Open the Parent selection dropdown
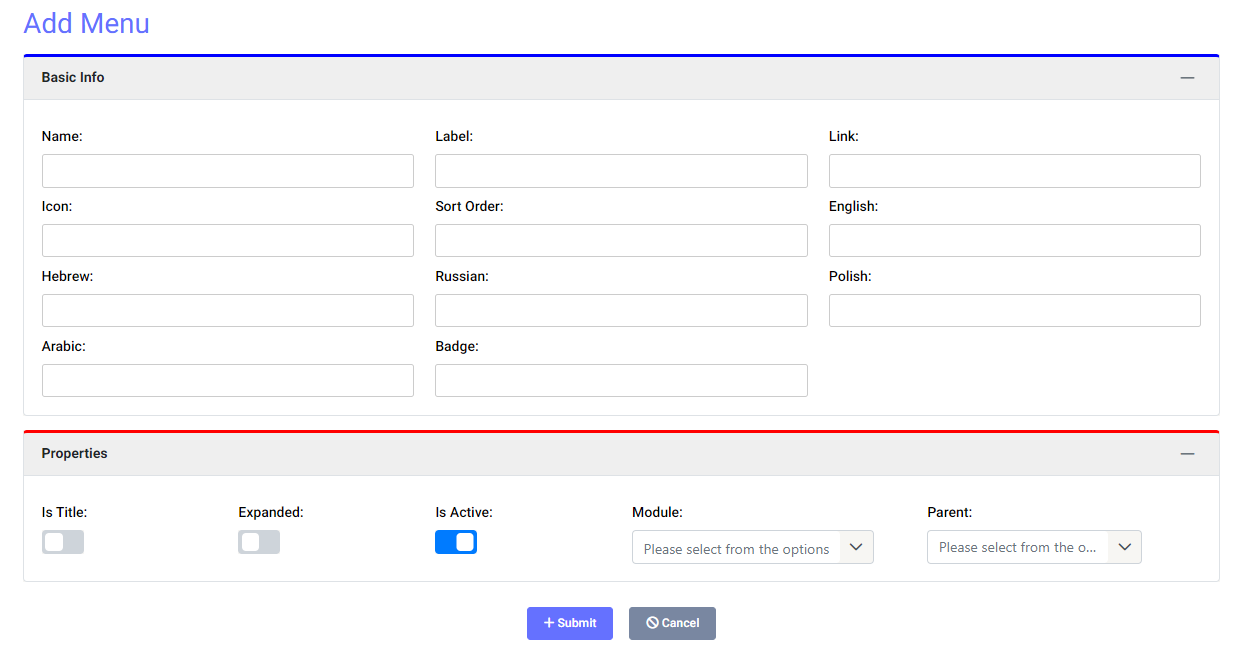Image resolution: width=1244 pixels, height=647 pixels. click(x=1034, y=547)
